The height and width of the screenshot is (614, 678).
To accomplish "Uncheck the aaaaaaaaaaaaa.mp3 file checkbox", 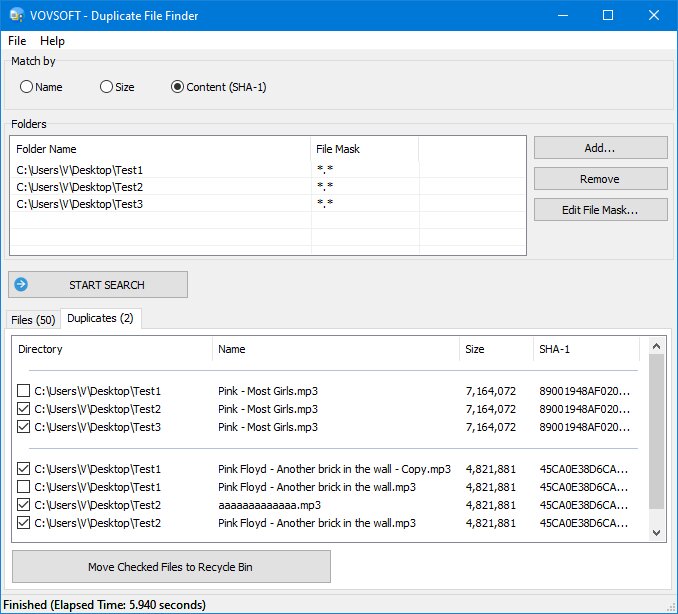I will click(x=24, y=505).
